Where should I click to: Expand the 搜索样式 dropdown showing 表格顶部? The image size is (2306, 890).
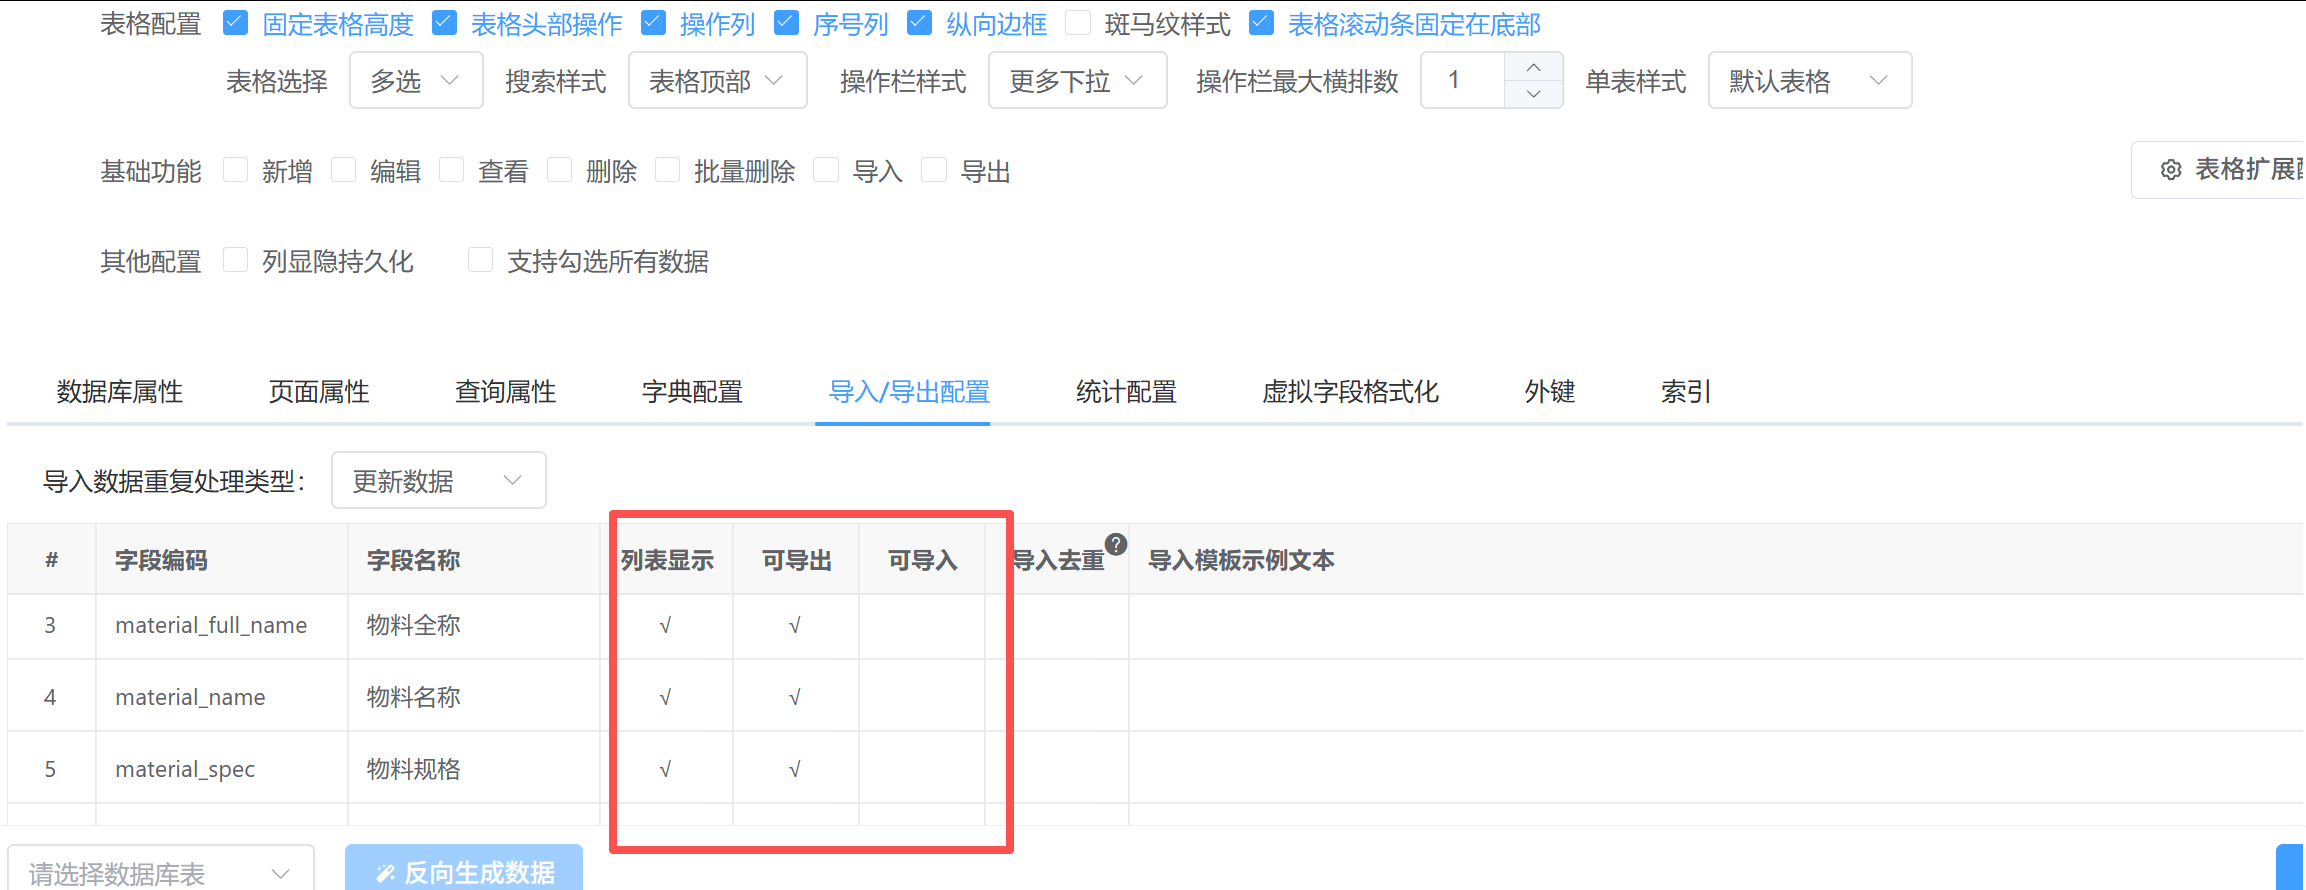tap(717, 81)
